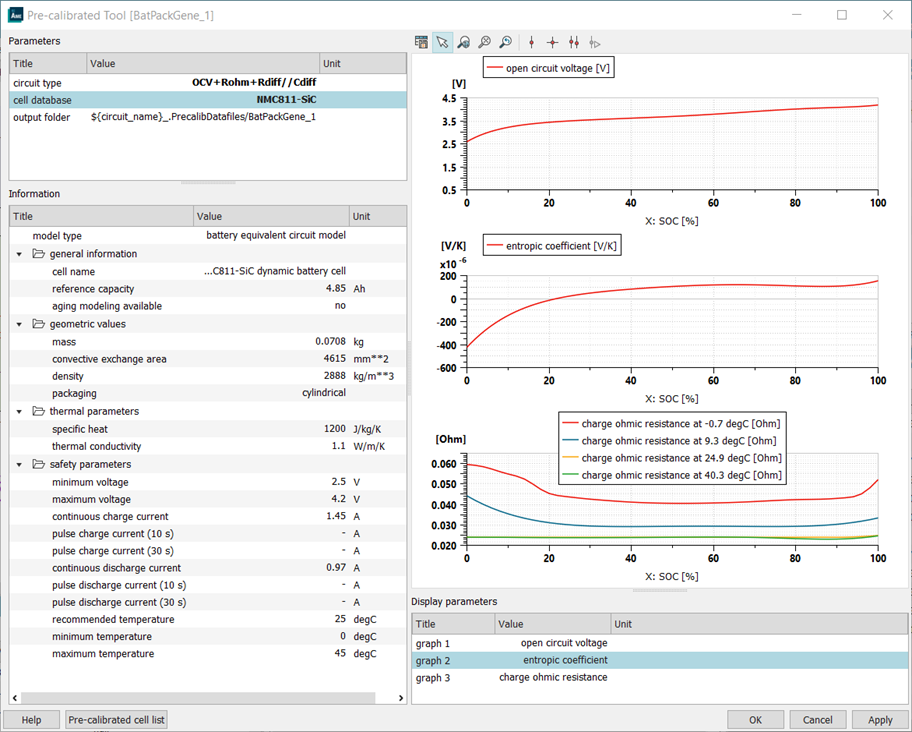Image resolution: width=912 pixels, height=732 pixels.
Task: Click the table view icon at toolbar's left end
Action: coord(421,42)
